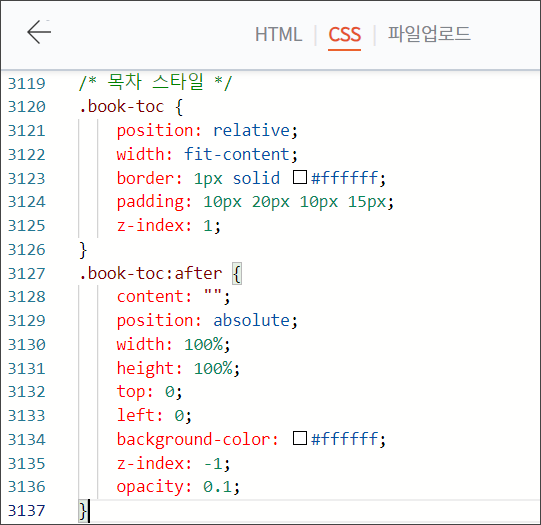Click the 'opacity: 0.1;' line
541x525 pixels.
[178, 487]
